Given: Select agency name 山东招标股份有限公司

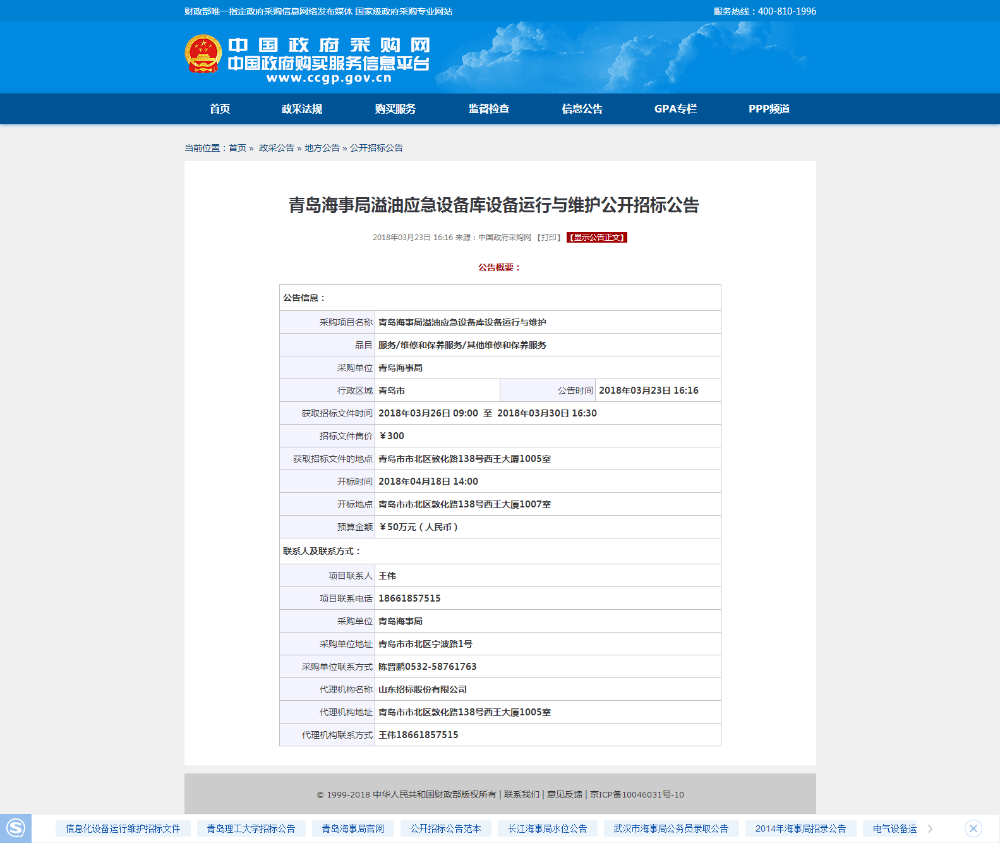Looking at the screenshot, I should pos(422,689).
